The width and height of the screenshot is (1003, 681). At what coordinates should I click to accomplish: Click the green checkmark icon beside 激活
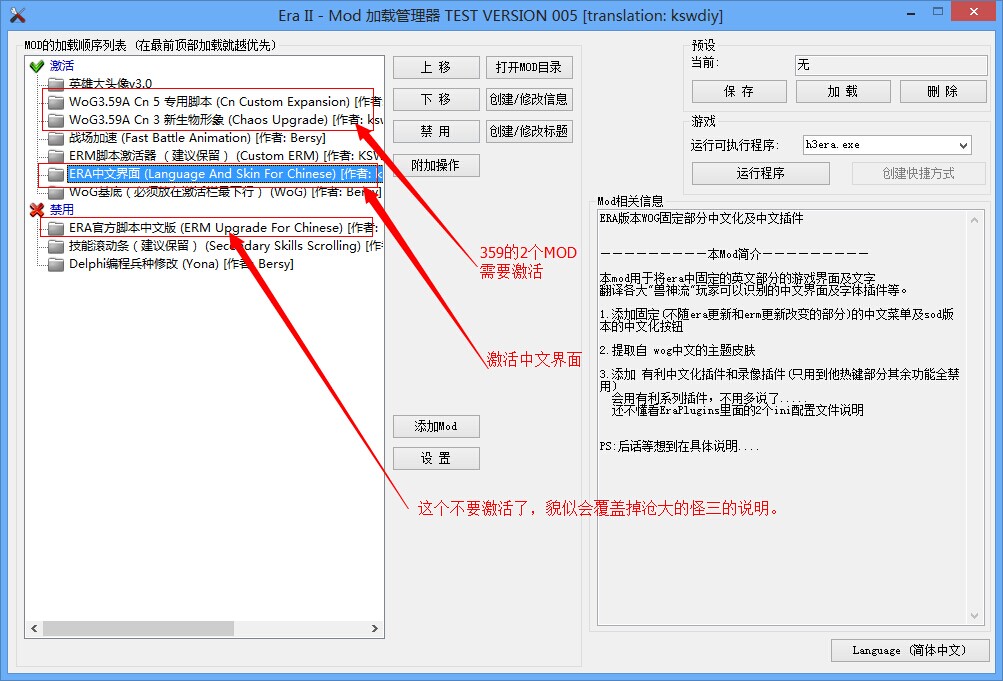(x=37, y=66)
